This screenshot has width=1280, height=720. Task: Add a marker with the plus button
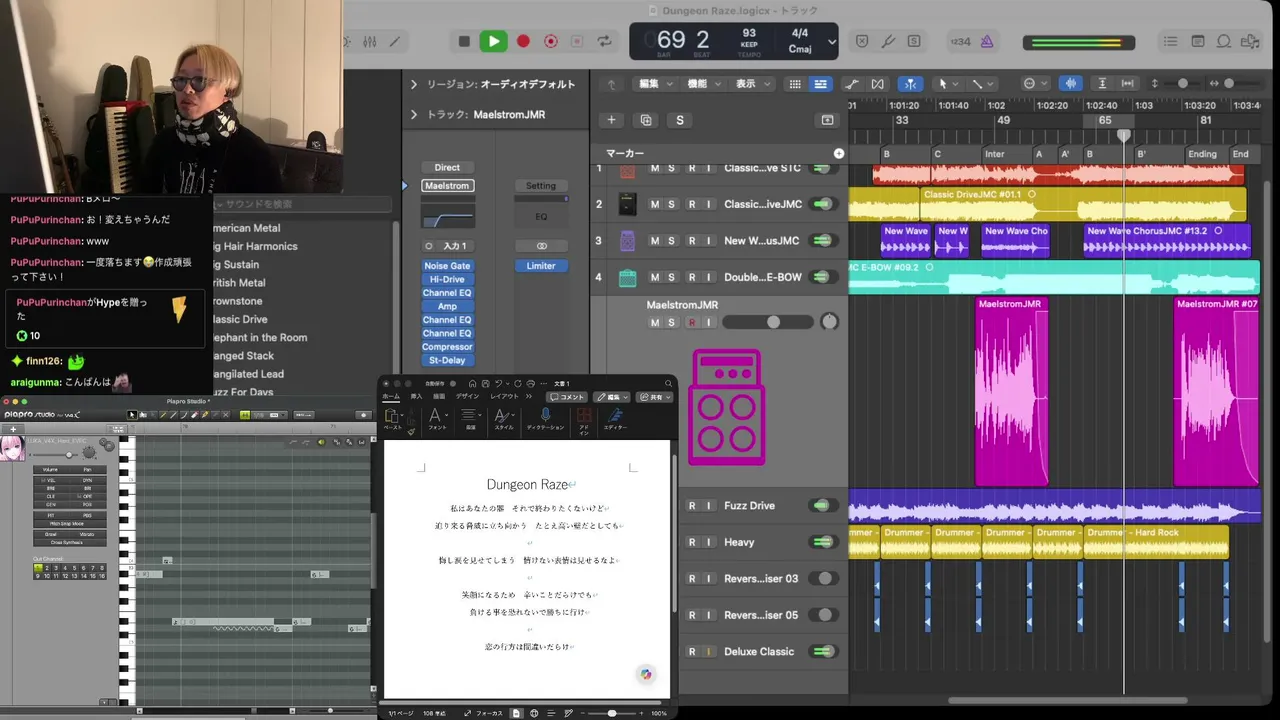pos(839,154)
